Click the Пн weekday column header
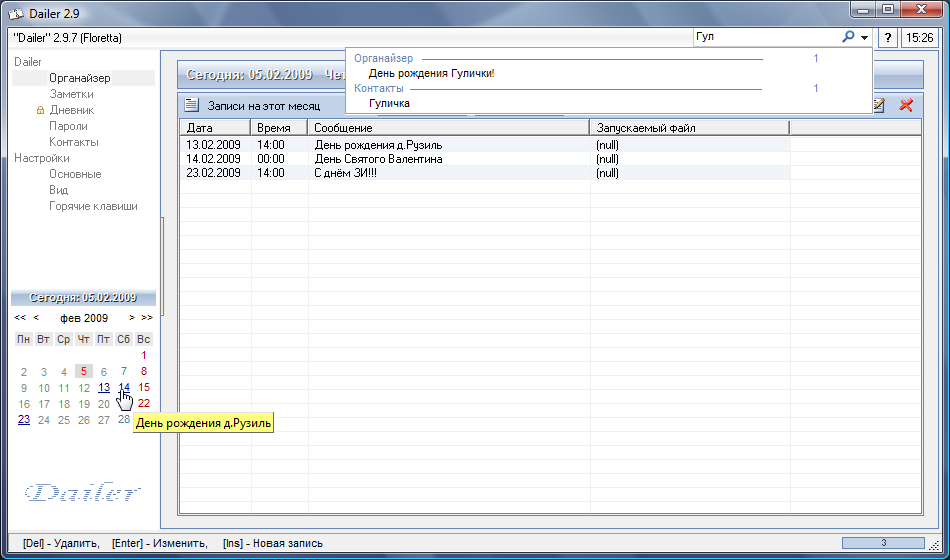 click(24, 339)
